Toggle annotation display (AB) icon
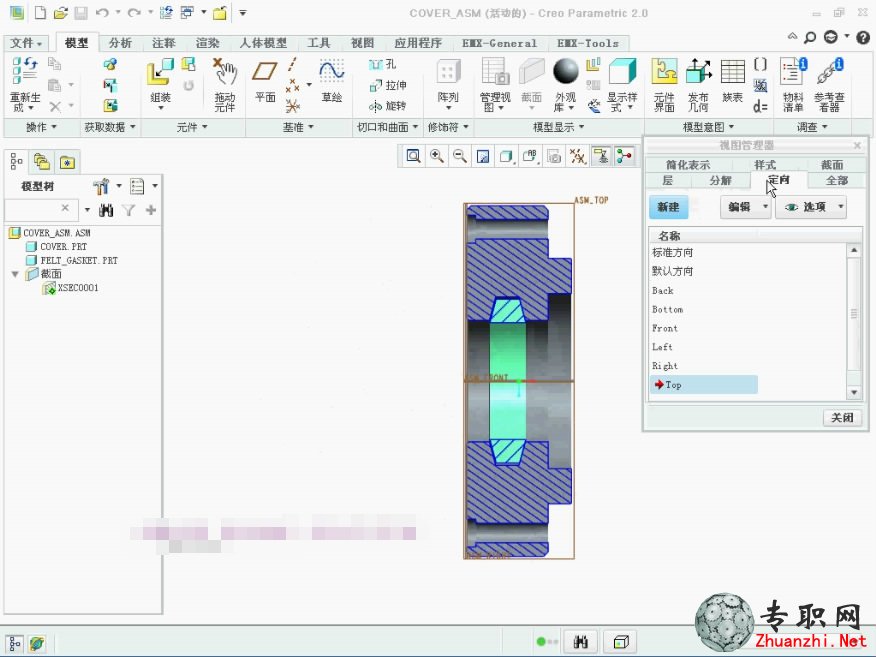Viewport: 876px width, 657px height. point(530,156)
